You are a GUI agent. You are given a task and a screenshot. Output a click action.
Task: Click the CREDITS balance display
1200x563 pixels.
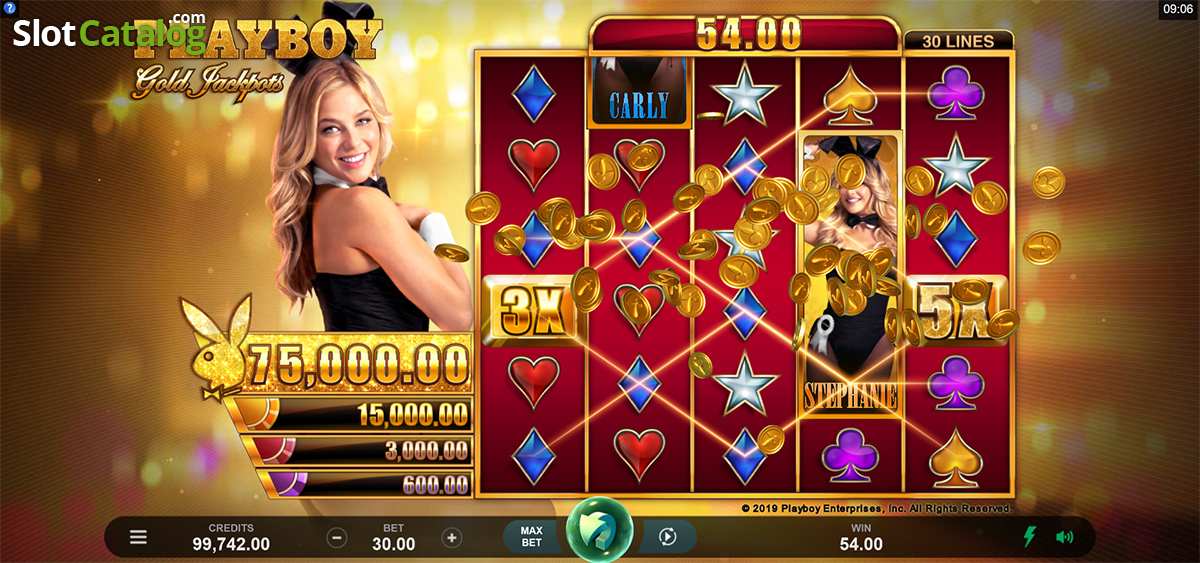(231, 537)
